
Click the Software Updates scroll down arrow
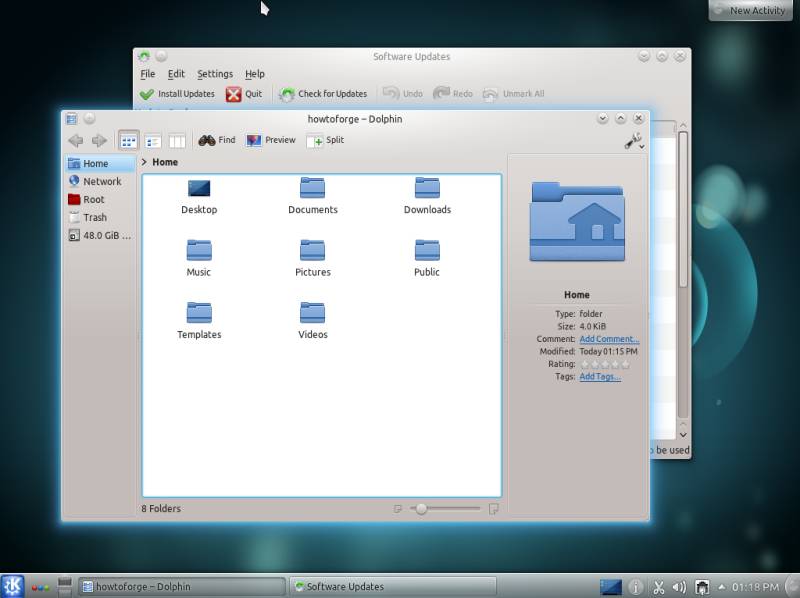point(683,435)
